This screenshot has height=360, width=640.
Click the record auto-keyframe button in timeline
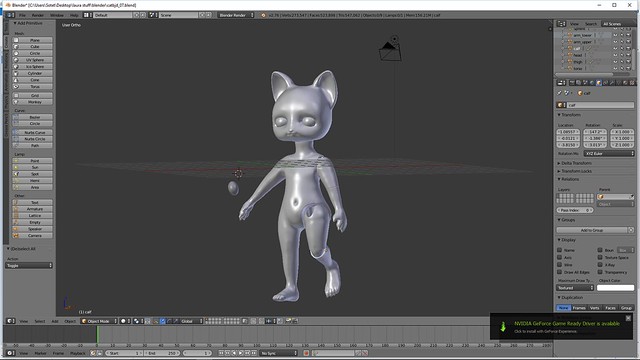pyautogui.click(x=306, y=353)
